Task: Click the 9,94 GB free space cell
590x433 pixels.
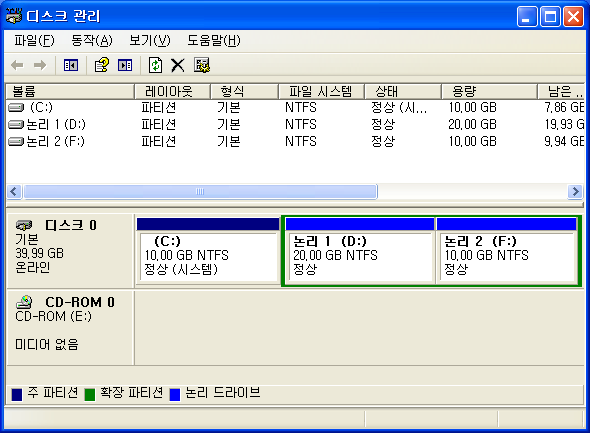Action: pyautogui.click(x=564, y=142)
